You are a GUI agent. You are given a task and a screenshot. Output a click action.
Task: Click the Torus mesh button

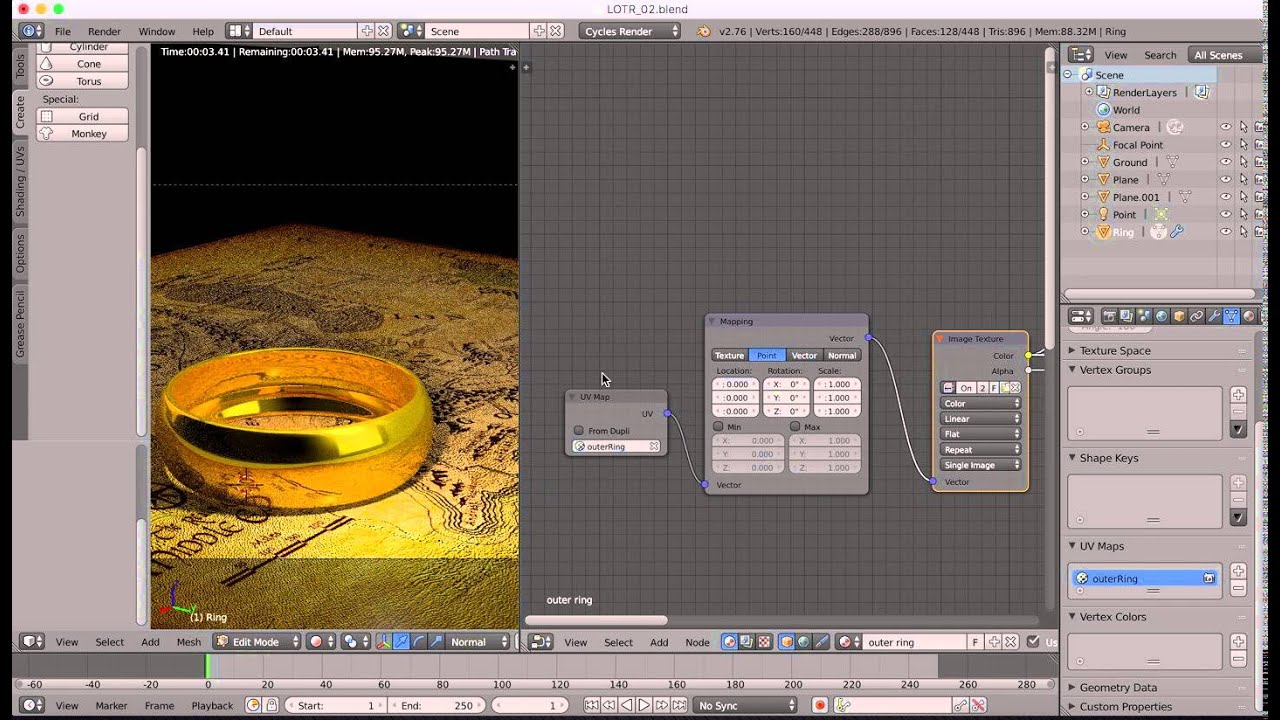coord(83,81)
